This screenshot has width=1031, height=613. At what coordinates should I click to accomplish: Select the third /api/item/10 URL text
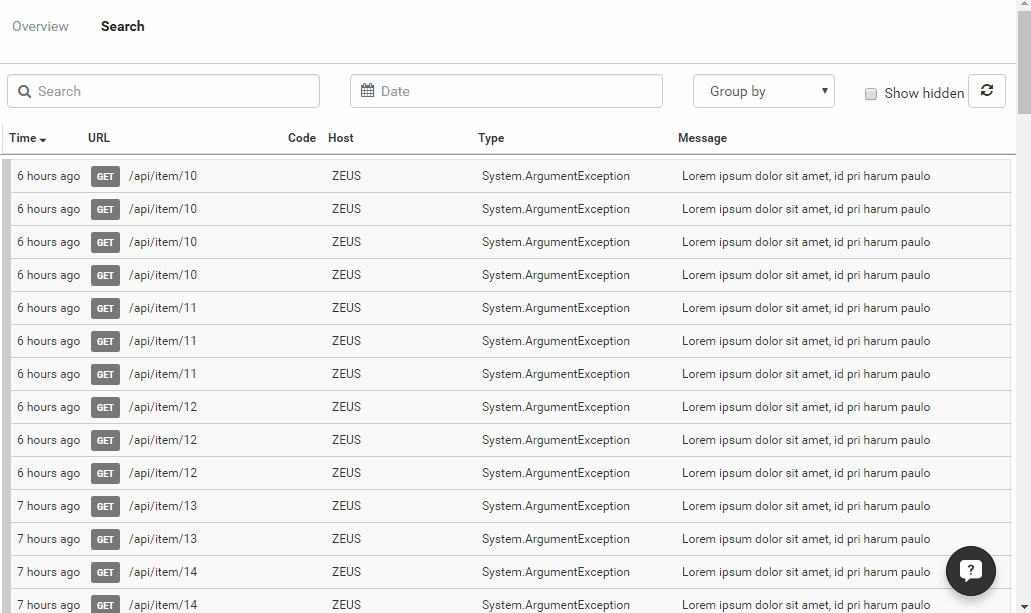pos(163,242)
